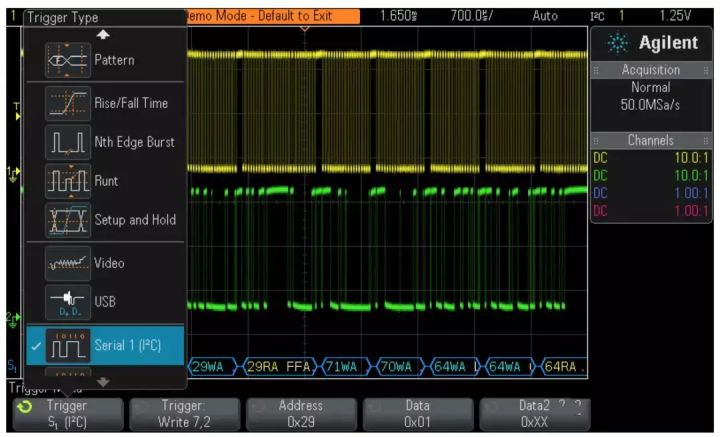
Task: Select the Pattern trigger icon
Action: click(68, 61)
